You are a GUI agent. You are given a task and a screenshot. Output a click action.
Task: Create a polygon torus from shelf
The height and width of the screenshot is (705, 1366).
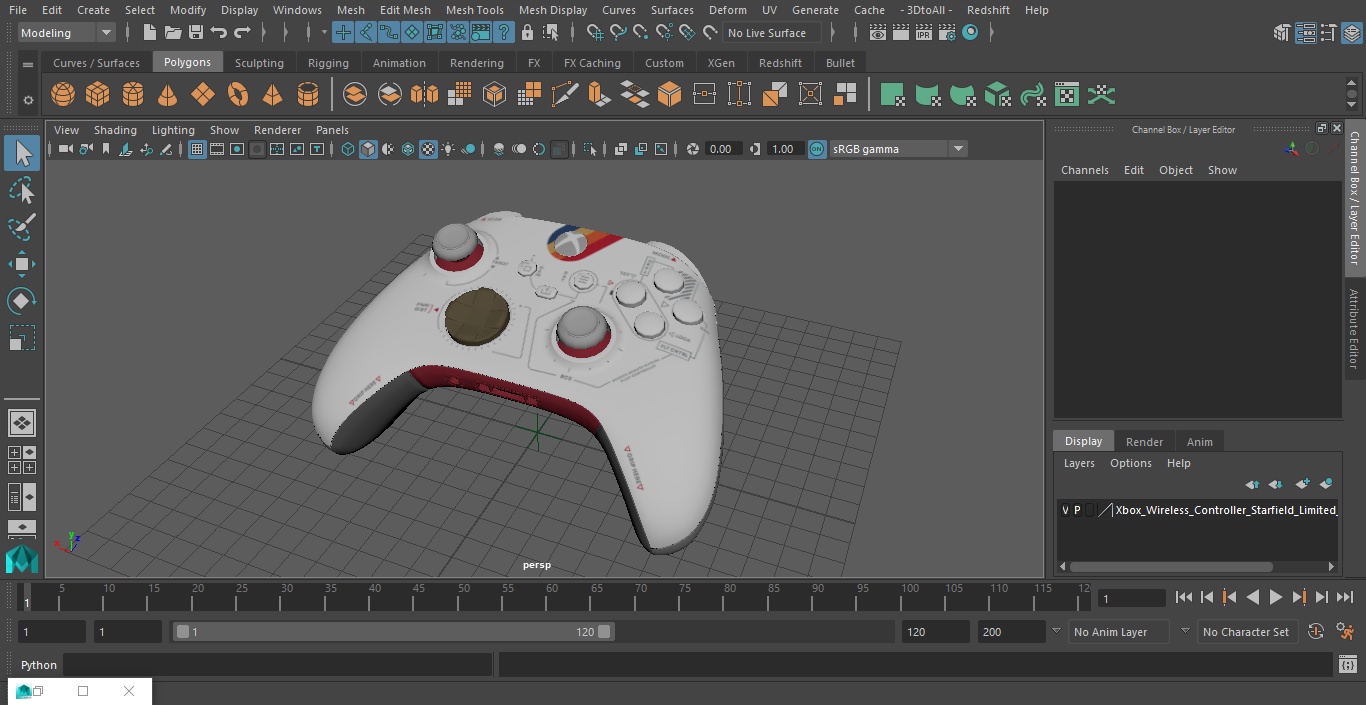point(238,95)
